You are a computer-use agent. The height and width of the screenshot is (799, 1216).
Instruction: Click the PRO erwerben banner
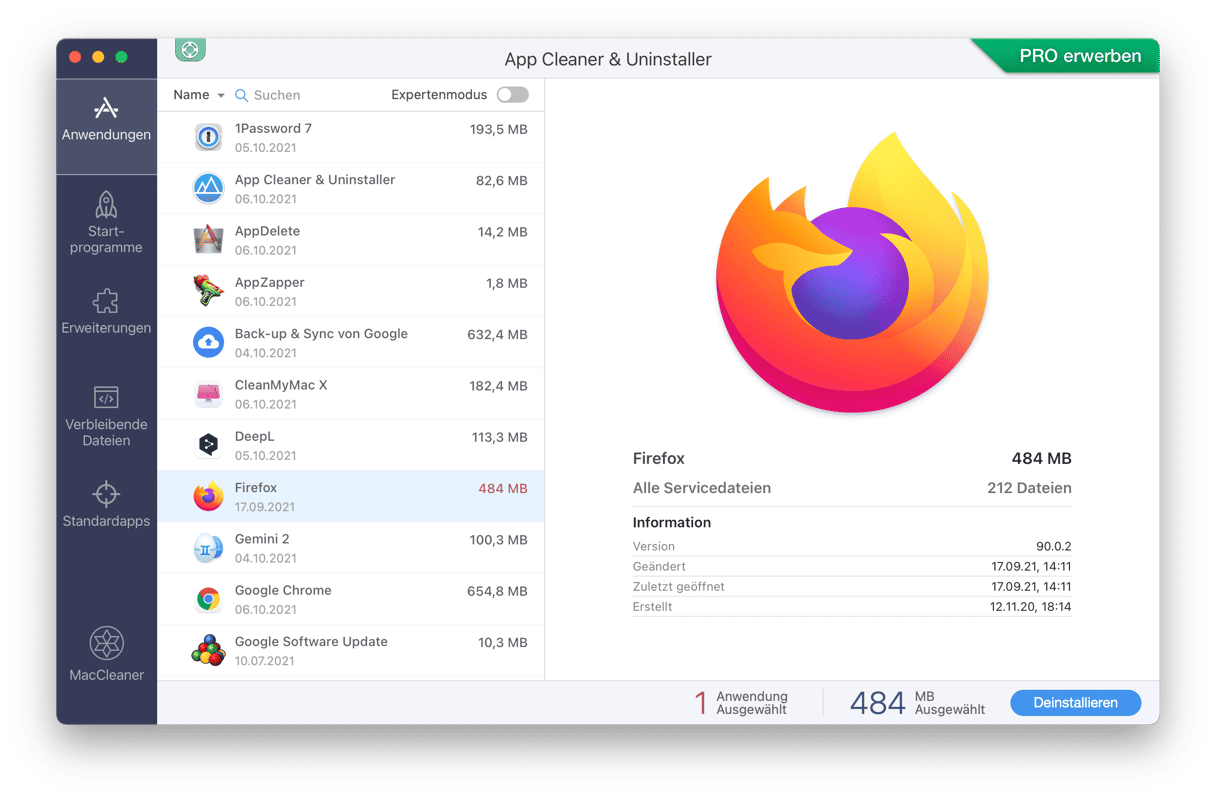[x=1079, y=56]
